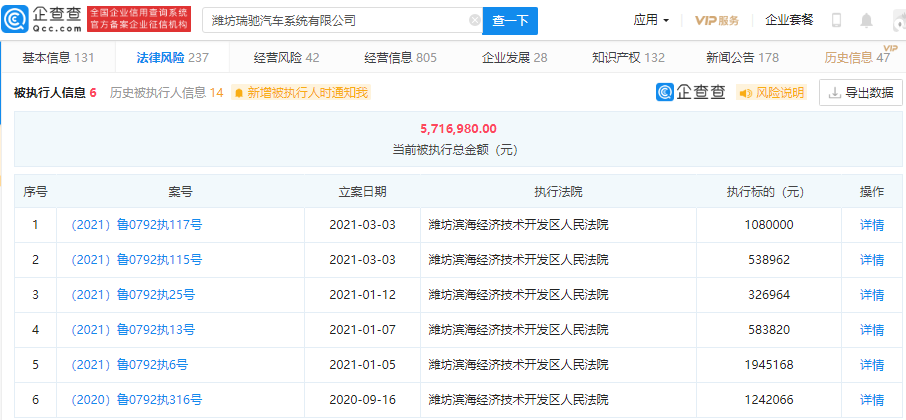
Task: Focus the company name search field
Action: tap(335, 20)
